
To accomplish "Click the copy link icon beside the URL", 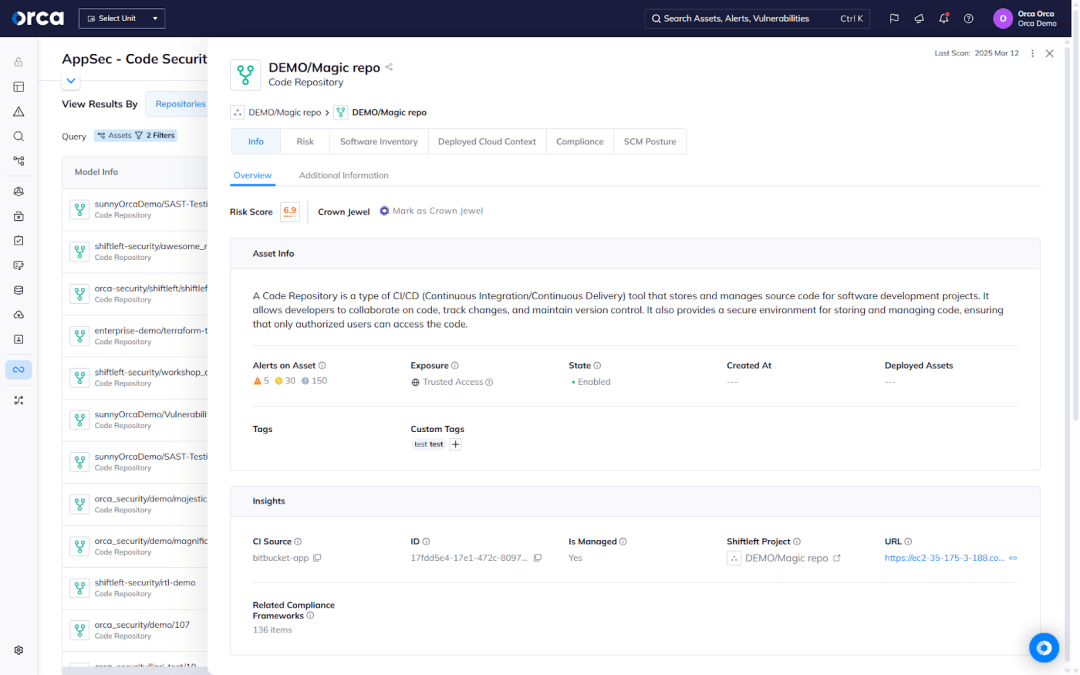I will [x=1013, y=558].
